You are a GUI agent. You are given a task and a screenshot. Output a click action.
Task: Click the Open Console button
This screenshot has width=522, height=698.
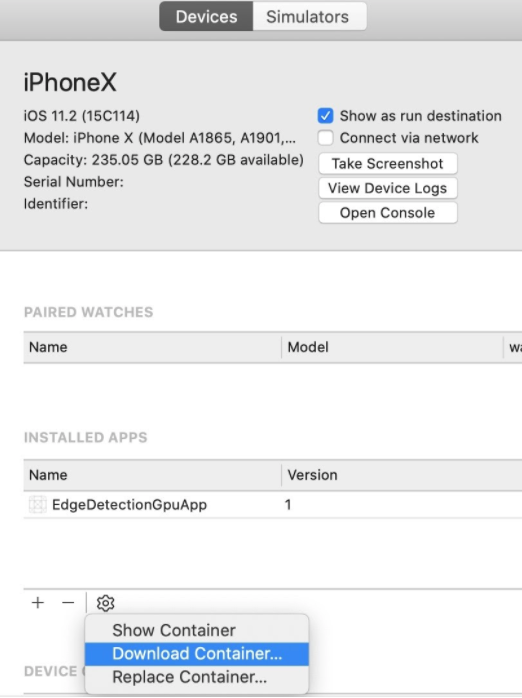388,212
